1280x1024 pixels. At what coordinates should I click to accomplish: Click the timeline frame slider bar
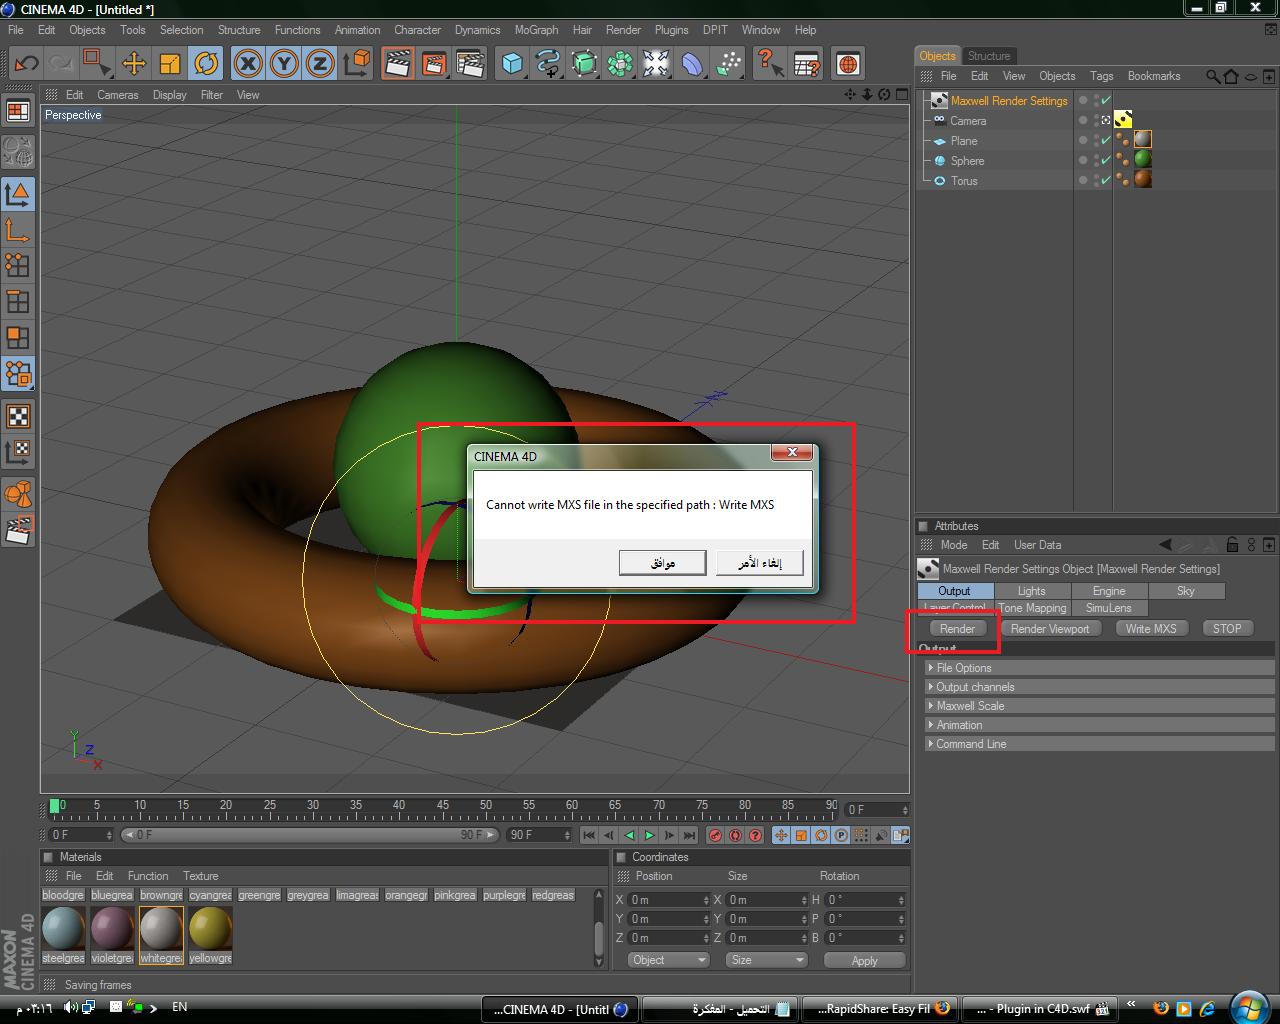(310, 835)
